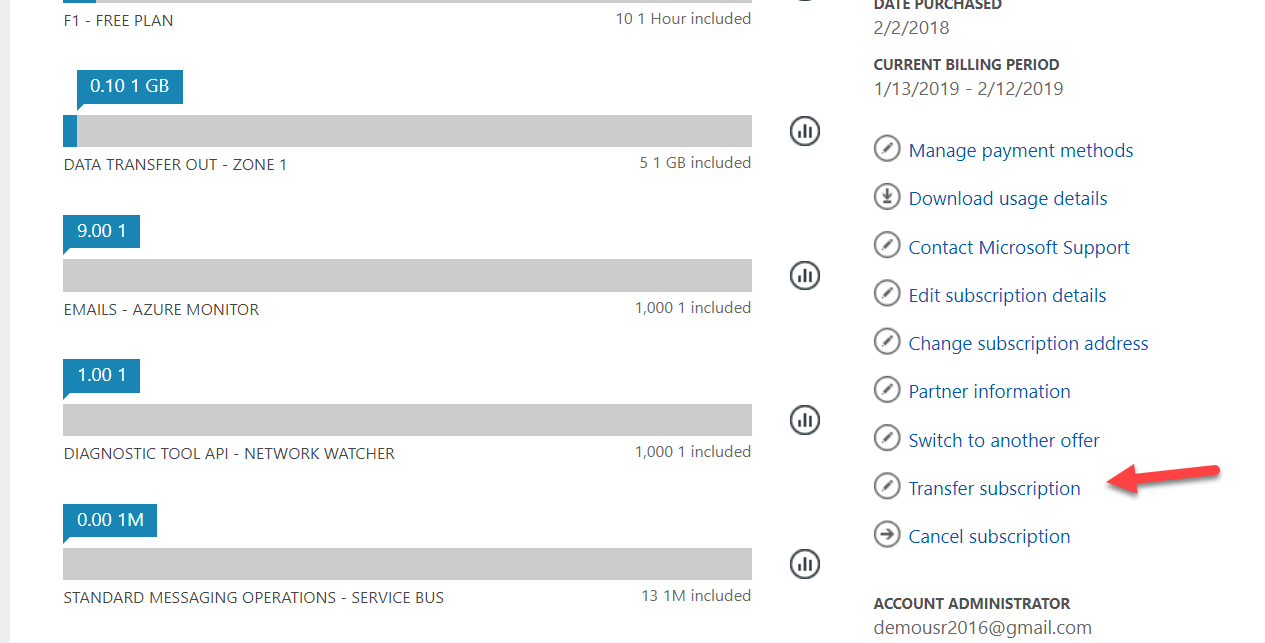The image size is (1265, 643).
Task: Open usage chart for Emails - Azure Monitor
Action: click(805, 275)
